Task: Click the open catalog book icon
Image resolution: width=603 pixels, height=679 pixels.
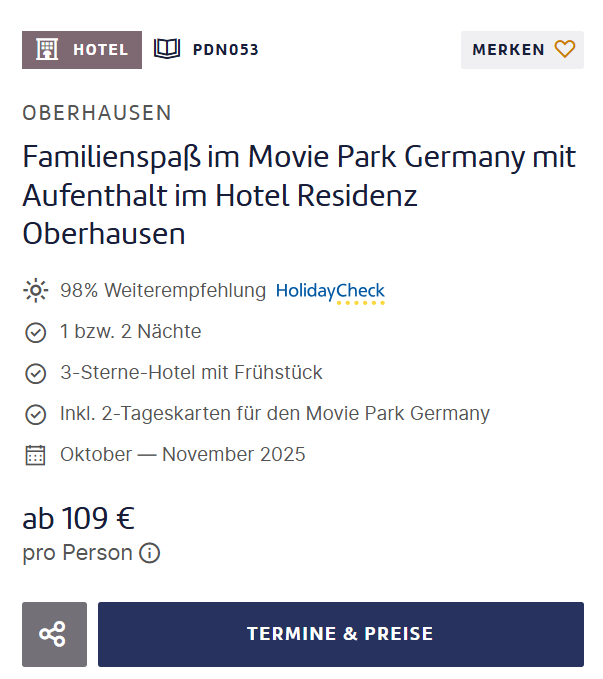Action: coord(166,49)
